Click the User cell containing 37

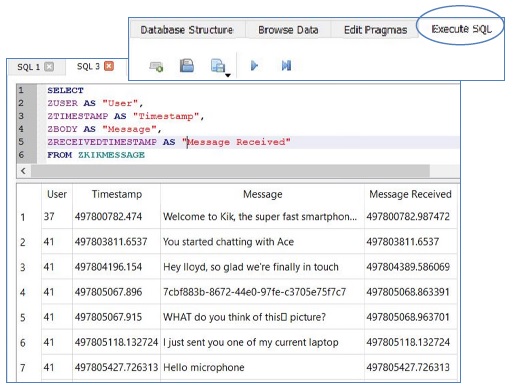pos(57,217)
